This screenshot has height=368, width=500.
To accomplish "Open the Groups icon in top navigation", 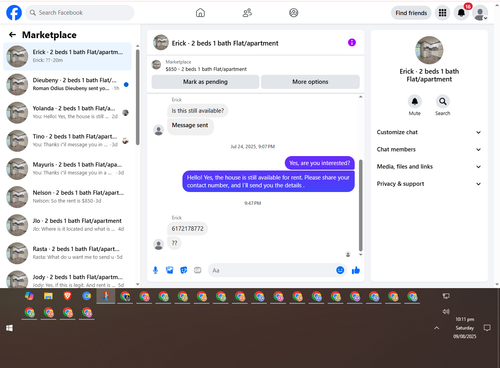I will coord(294,13).
